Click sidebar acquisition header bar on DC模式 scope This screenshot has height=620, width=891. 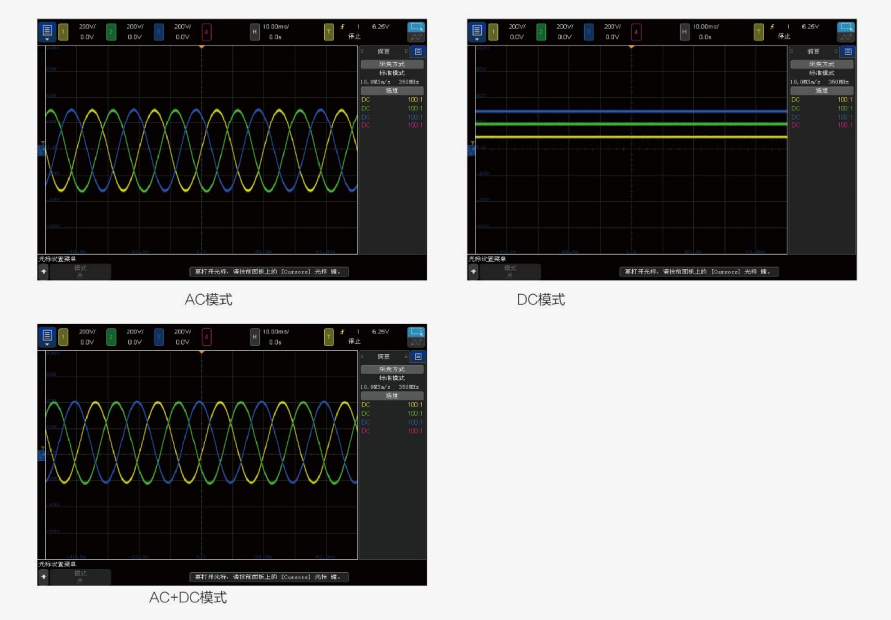[x=822, y=64]
